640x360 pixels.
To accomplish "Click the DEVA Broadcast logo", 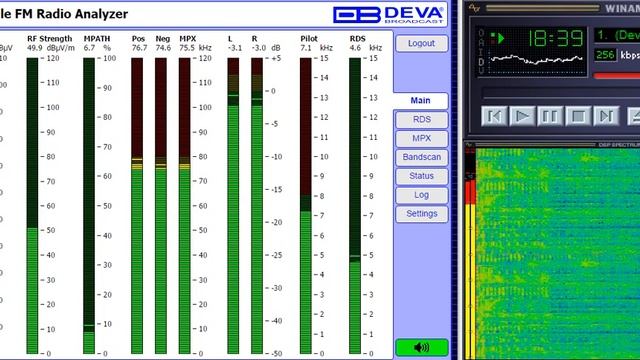I will coord(388,15).
